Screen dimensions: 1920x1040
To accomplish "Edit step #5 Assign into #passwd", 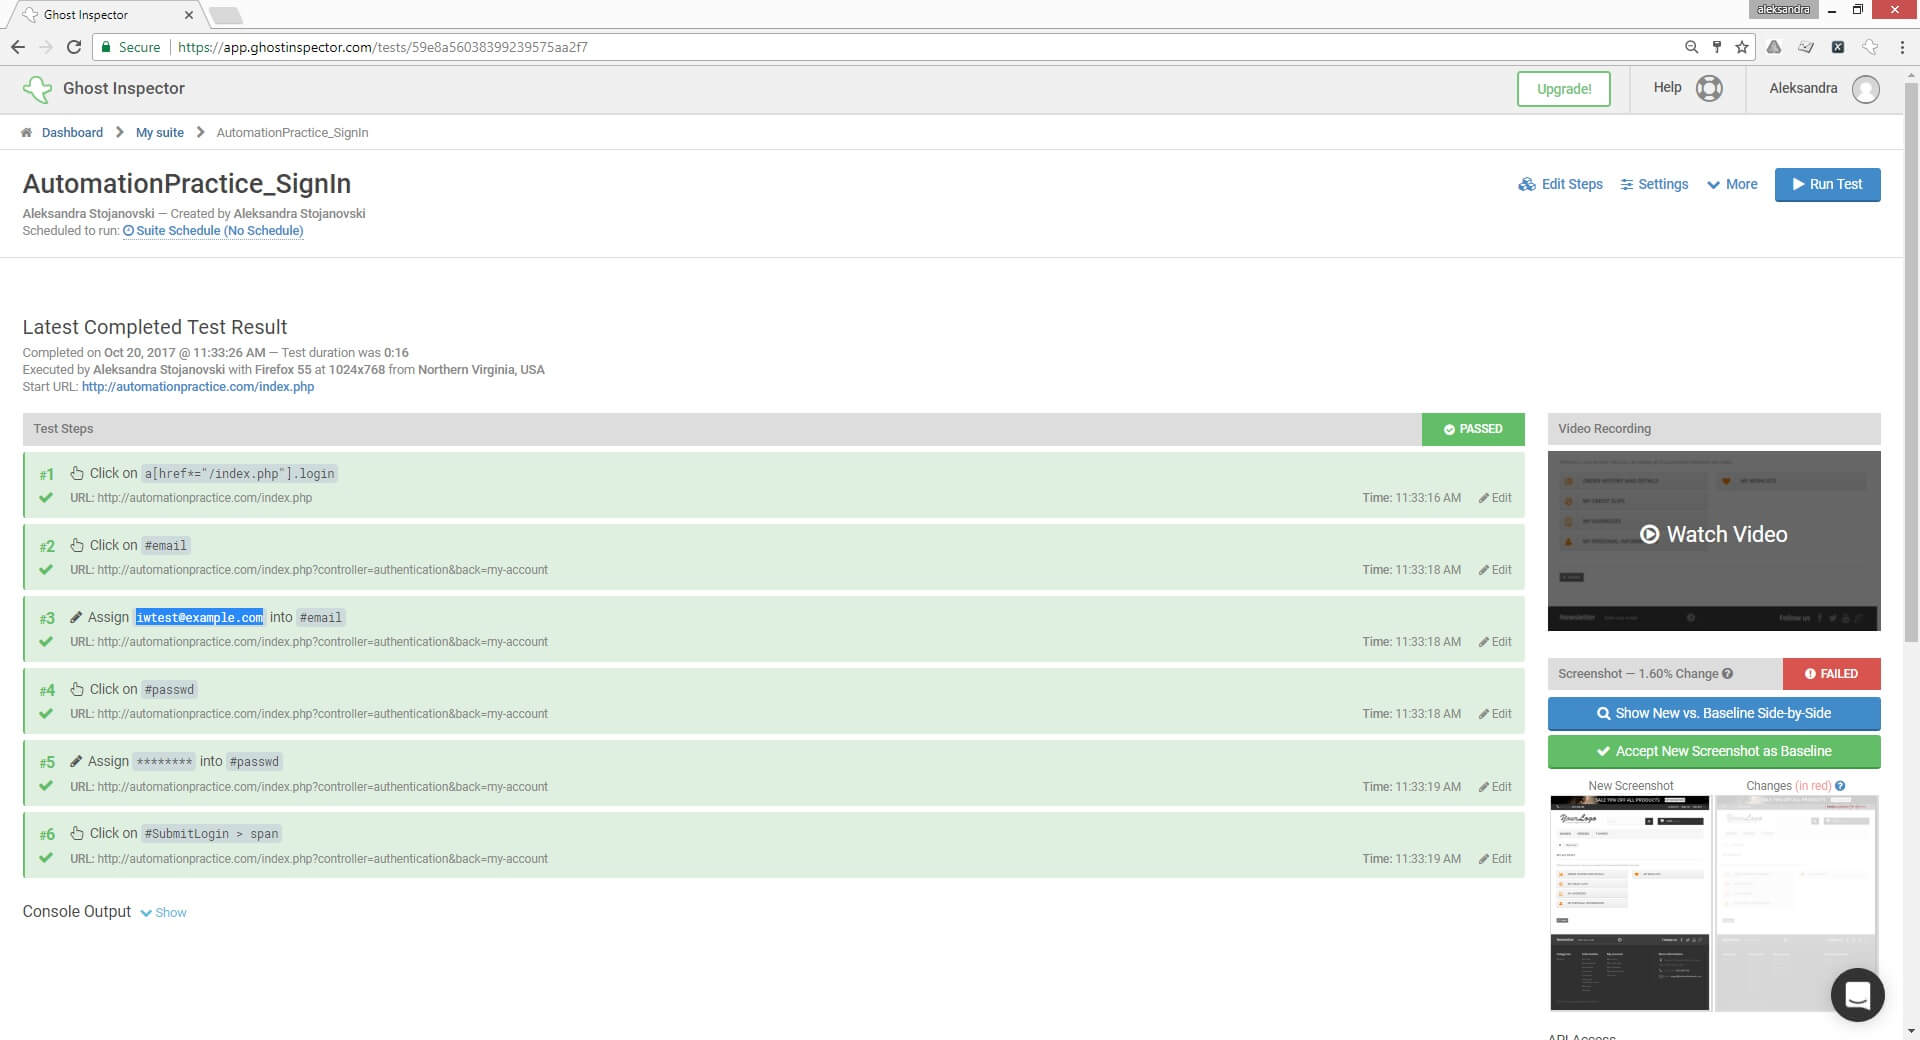I will (x=1495, y=787).
